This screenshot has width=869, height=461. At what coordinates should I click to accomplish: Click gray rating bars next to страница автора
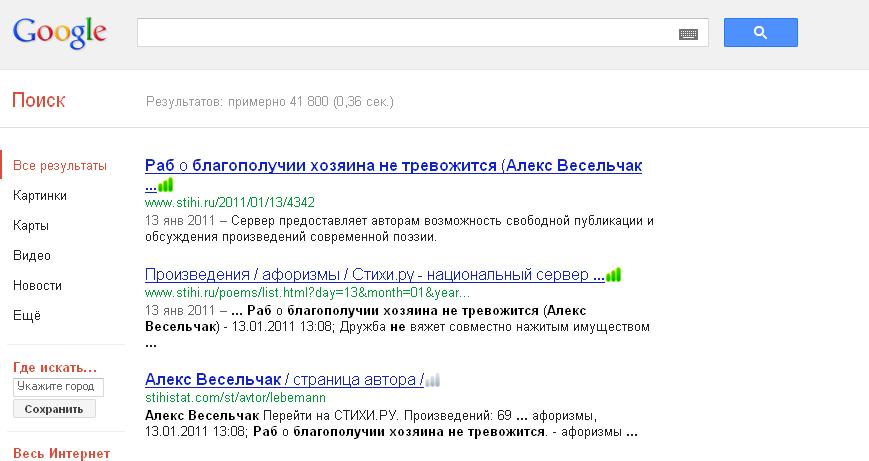click(433, 380)
